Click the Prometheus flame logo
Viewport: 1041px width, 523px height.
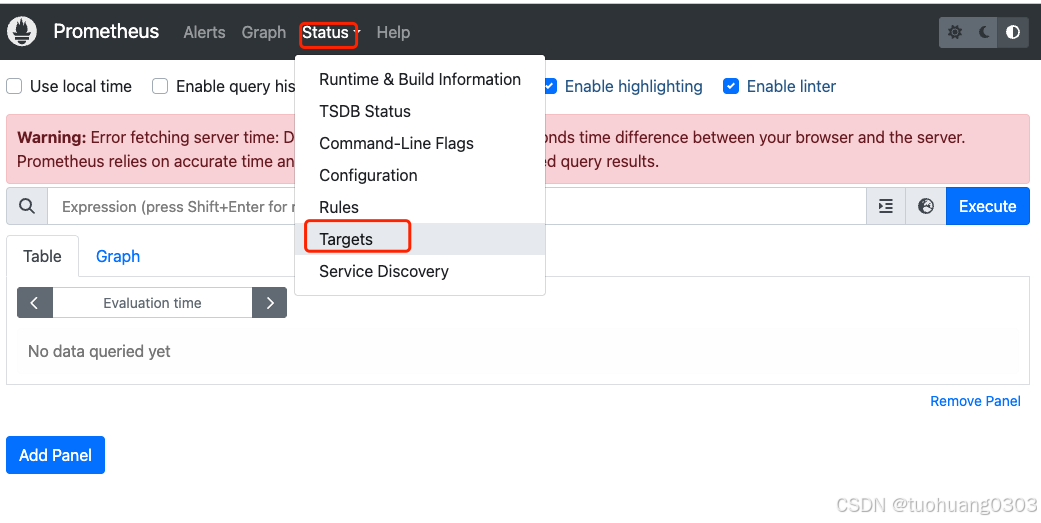[22, 32]
